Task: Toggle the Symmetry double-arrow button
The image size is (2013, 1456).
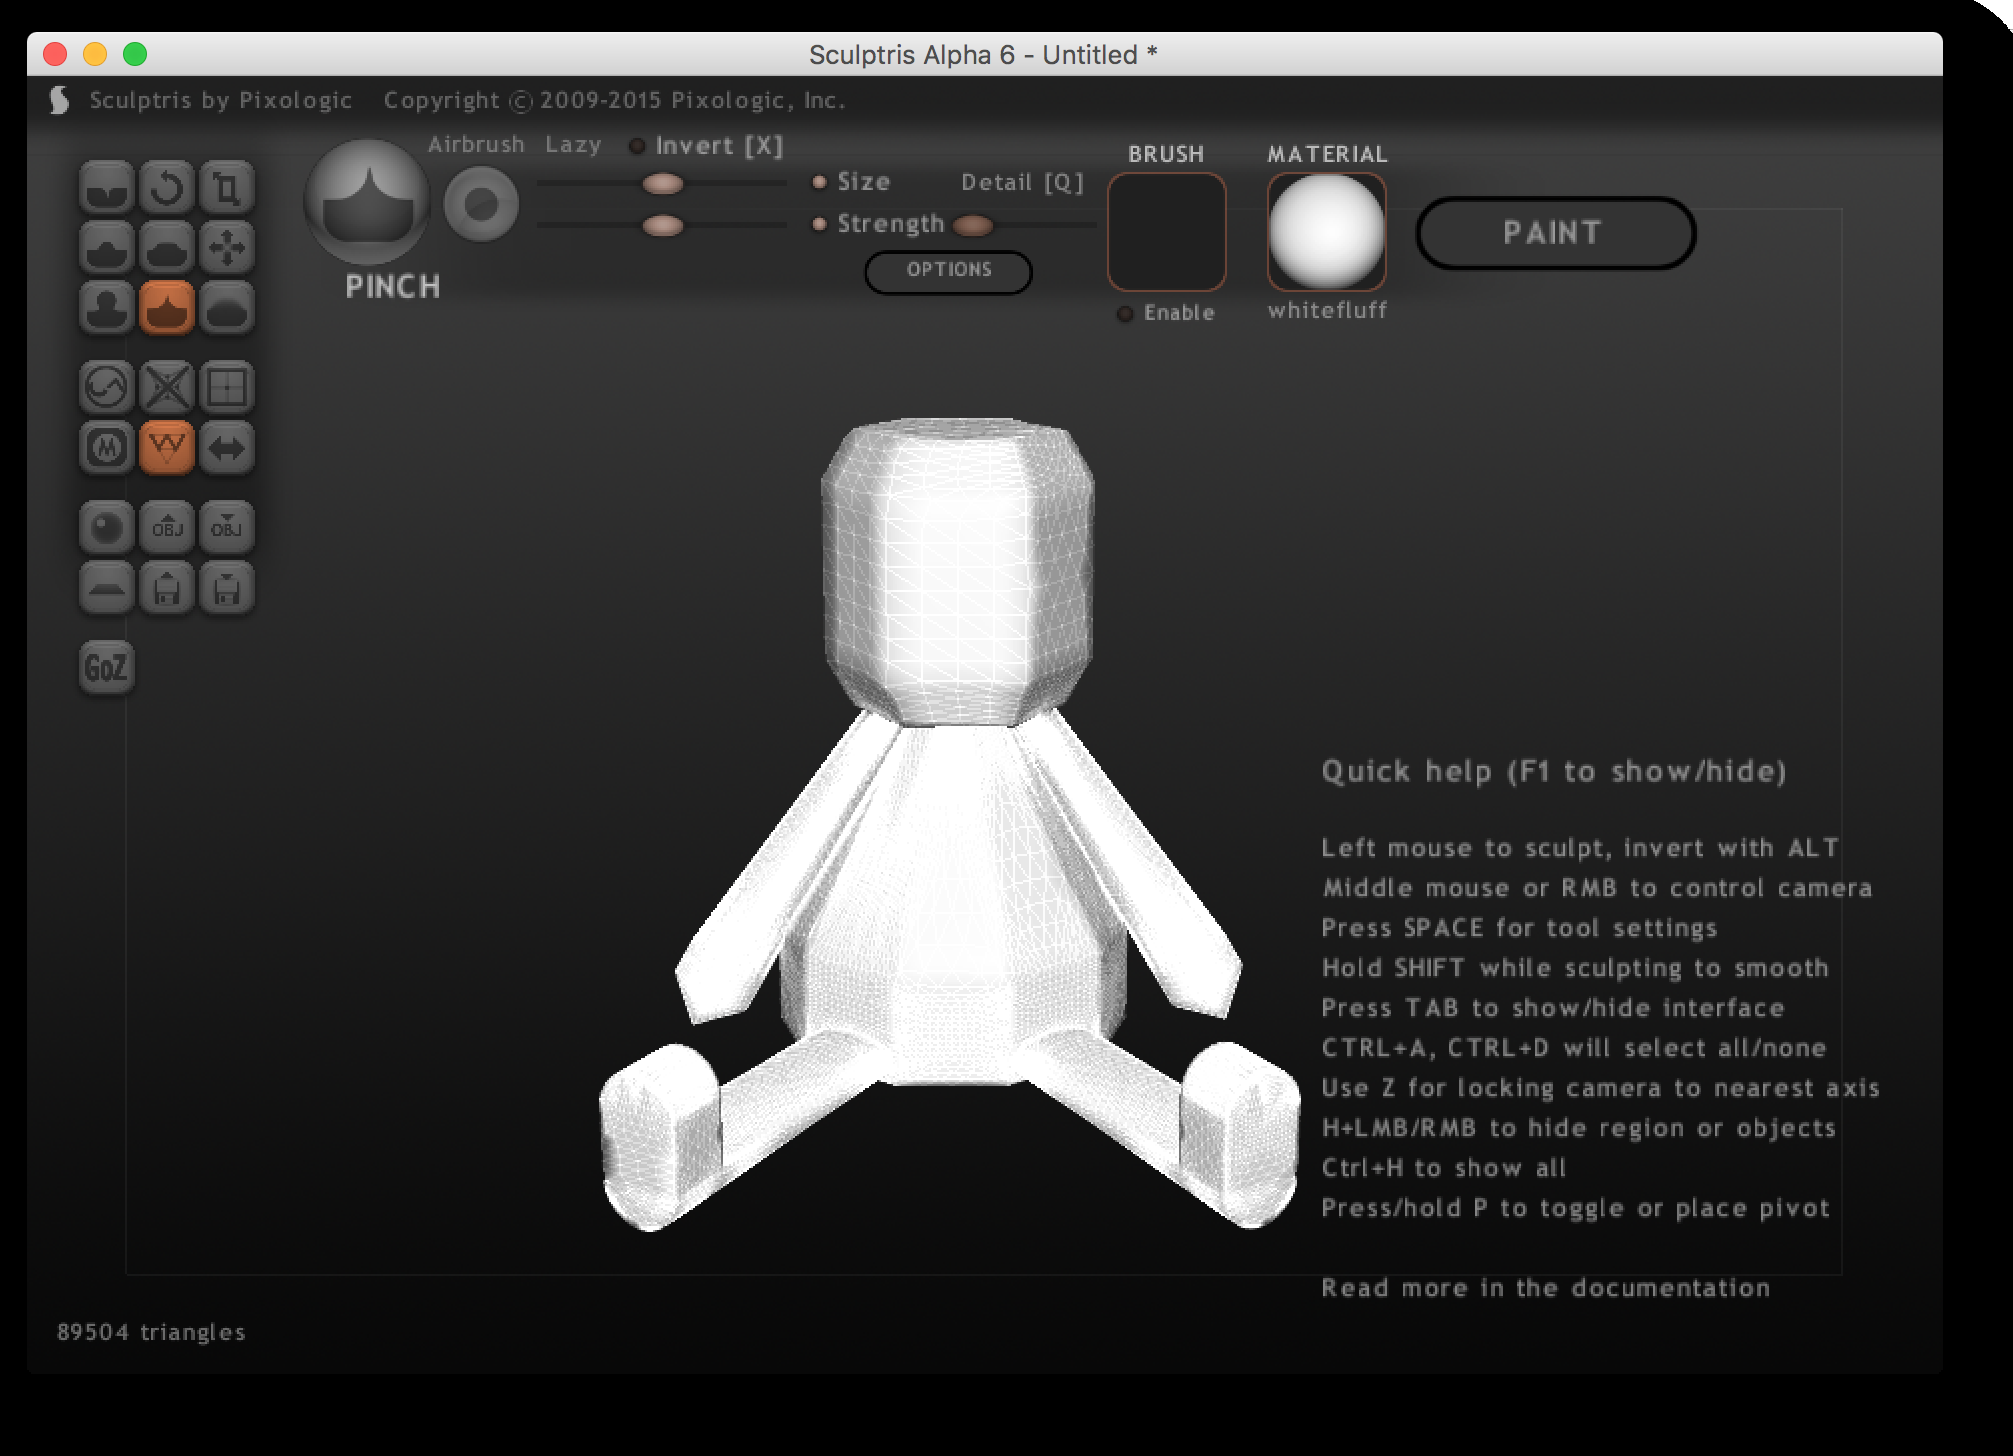Action: tap(227, 447)
